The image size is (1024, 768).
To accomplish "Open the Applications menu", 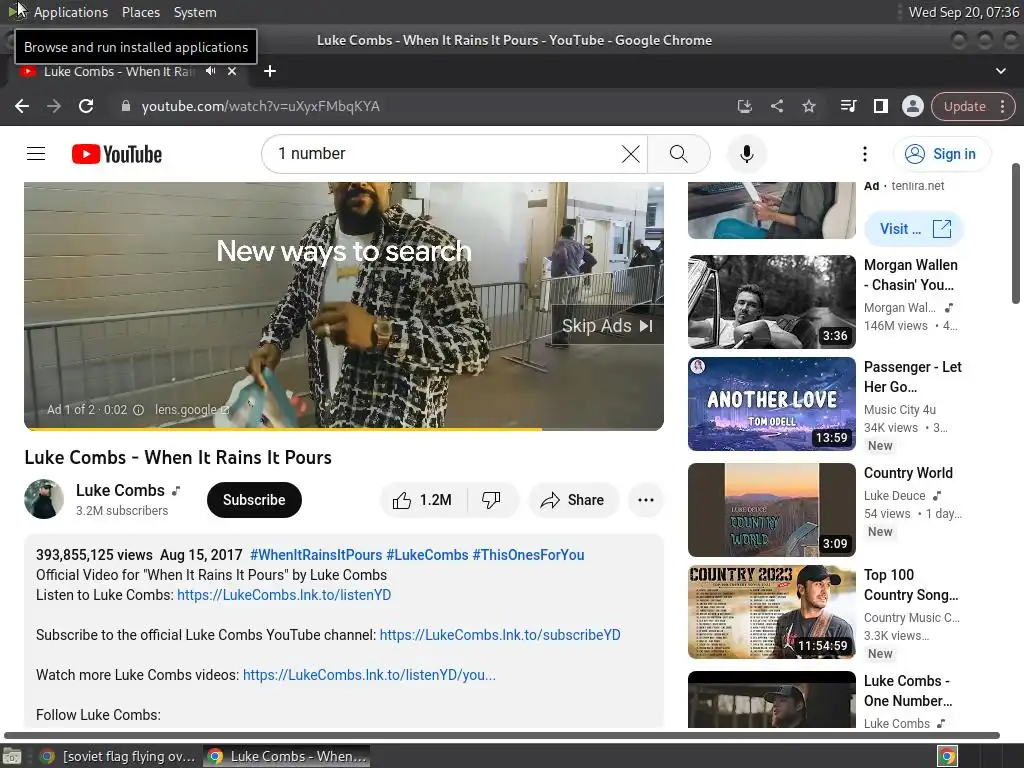I will [71, 12].
